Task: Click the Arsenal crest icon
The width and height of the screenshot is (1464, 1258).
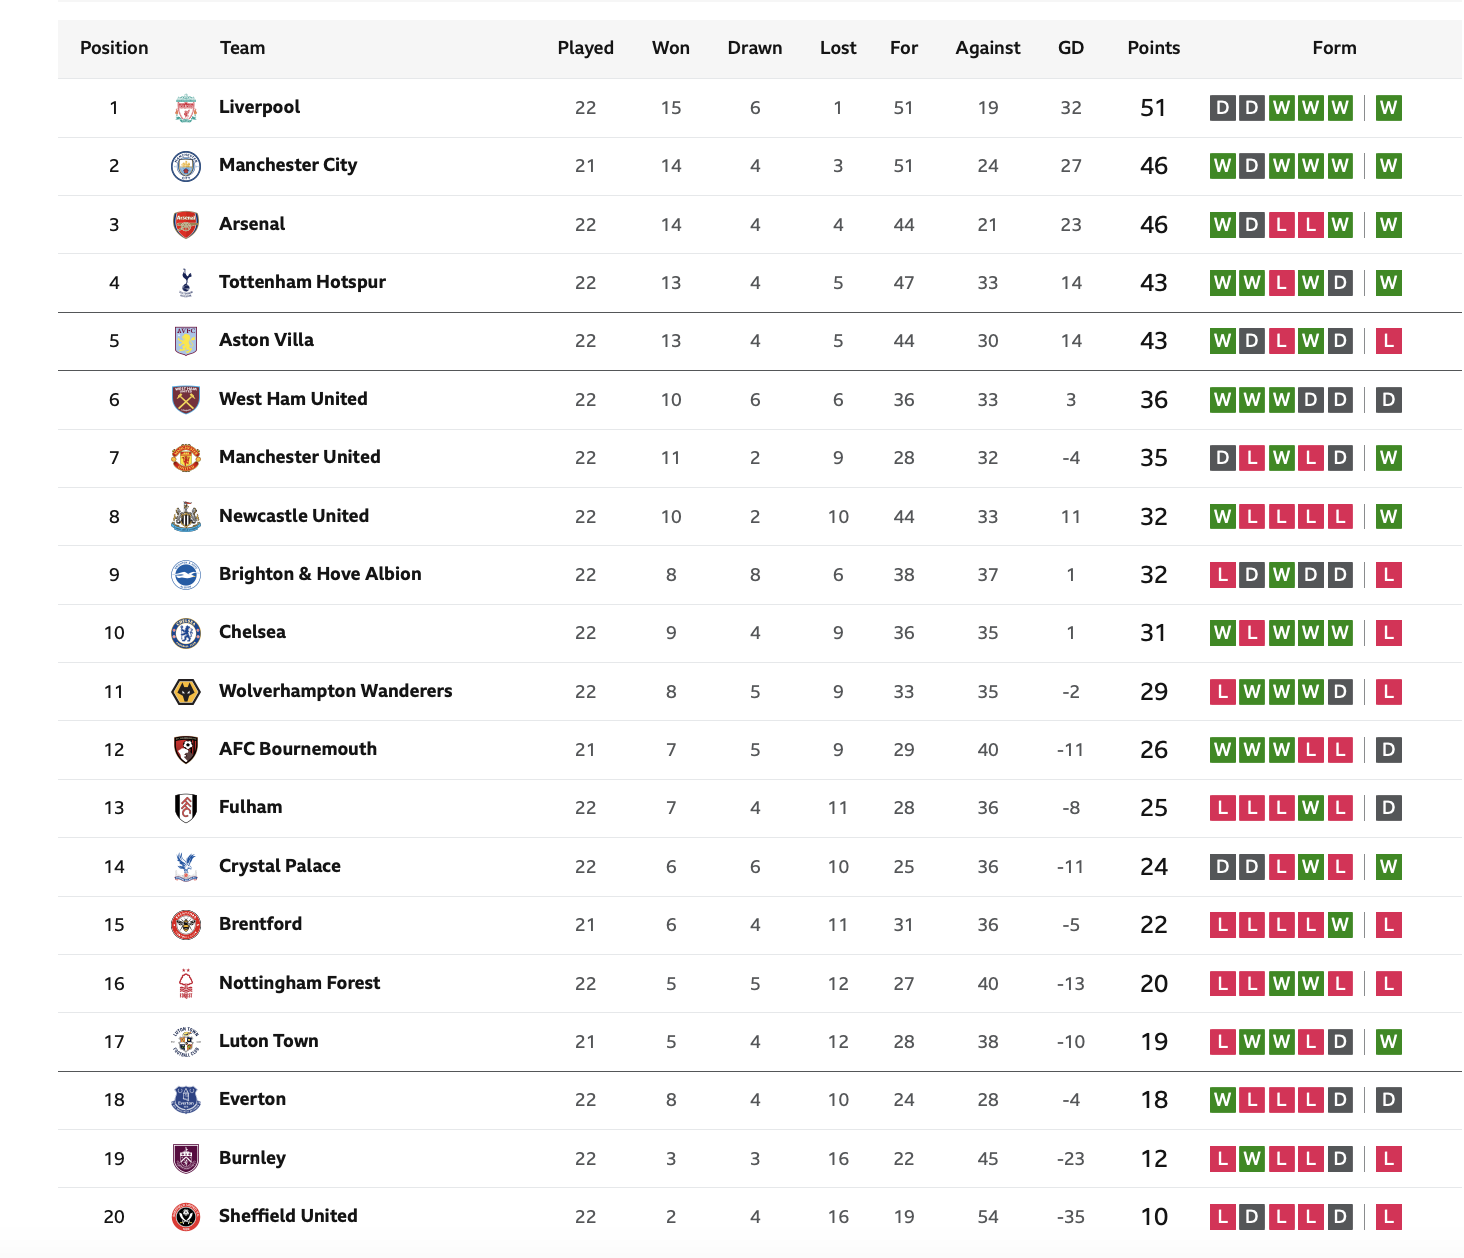Action: [186, 224]
